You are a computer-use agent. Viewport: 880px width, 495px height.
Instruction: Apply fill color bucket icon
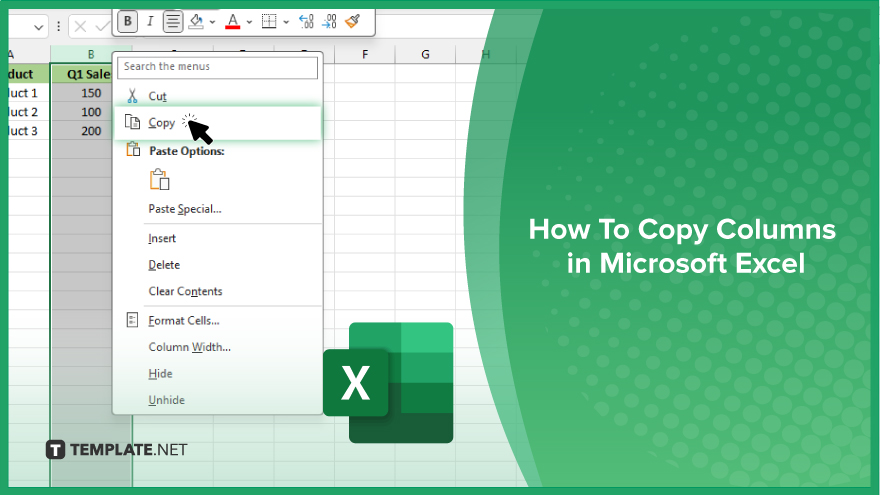pyautogui.click(x=196, y=22)
